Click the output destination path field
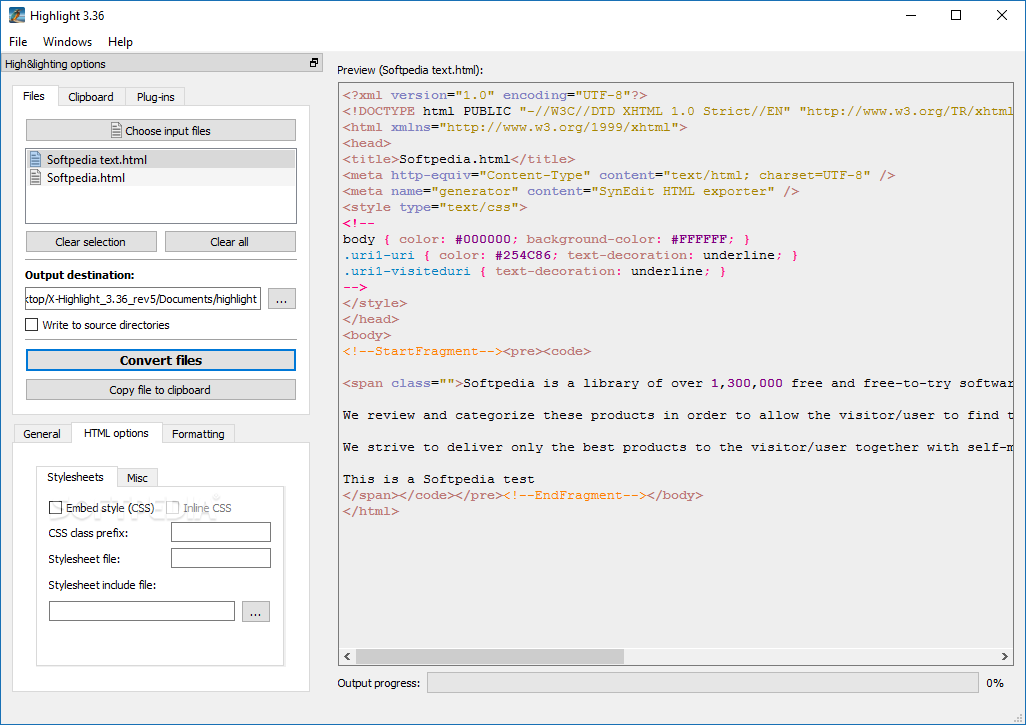 (x=143, y=298)
